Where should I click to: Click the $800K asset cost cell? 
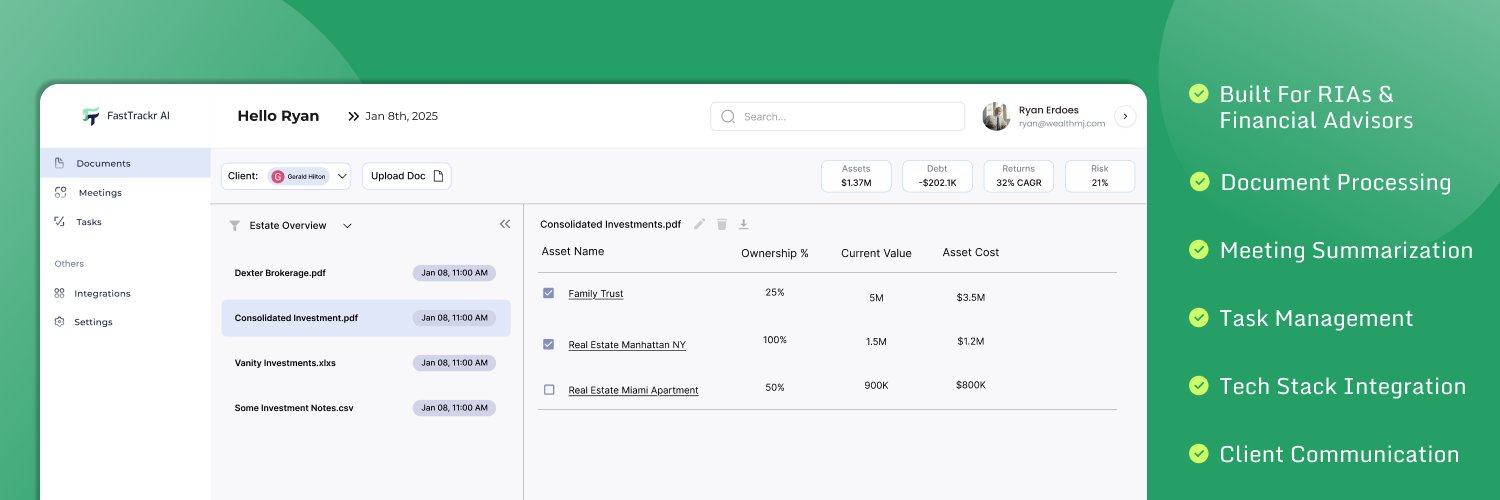[971, 385]
